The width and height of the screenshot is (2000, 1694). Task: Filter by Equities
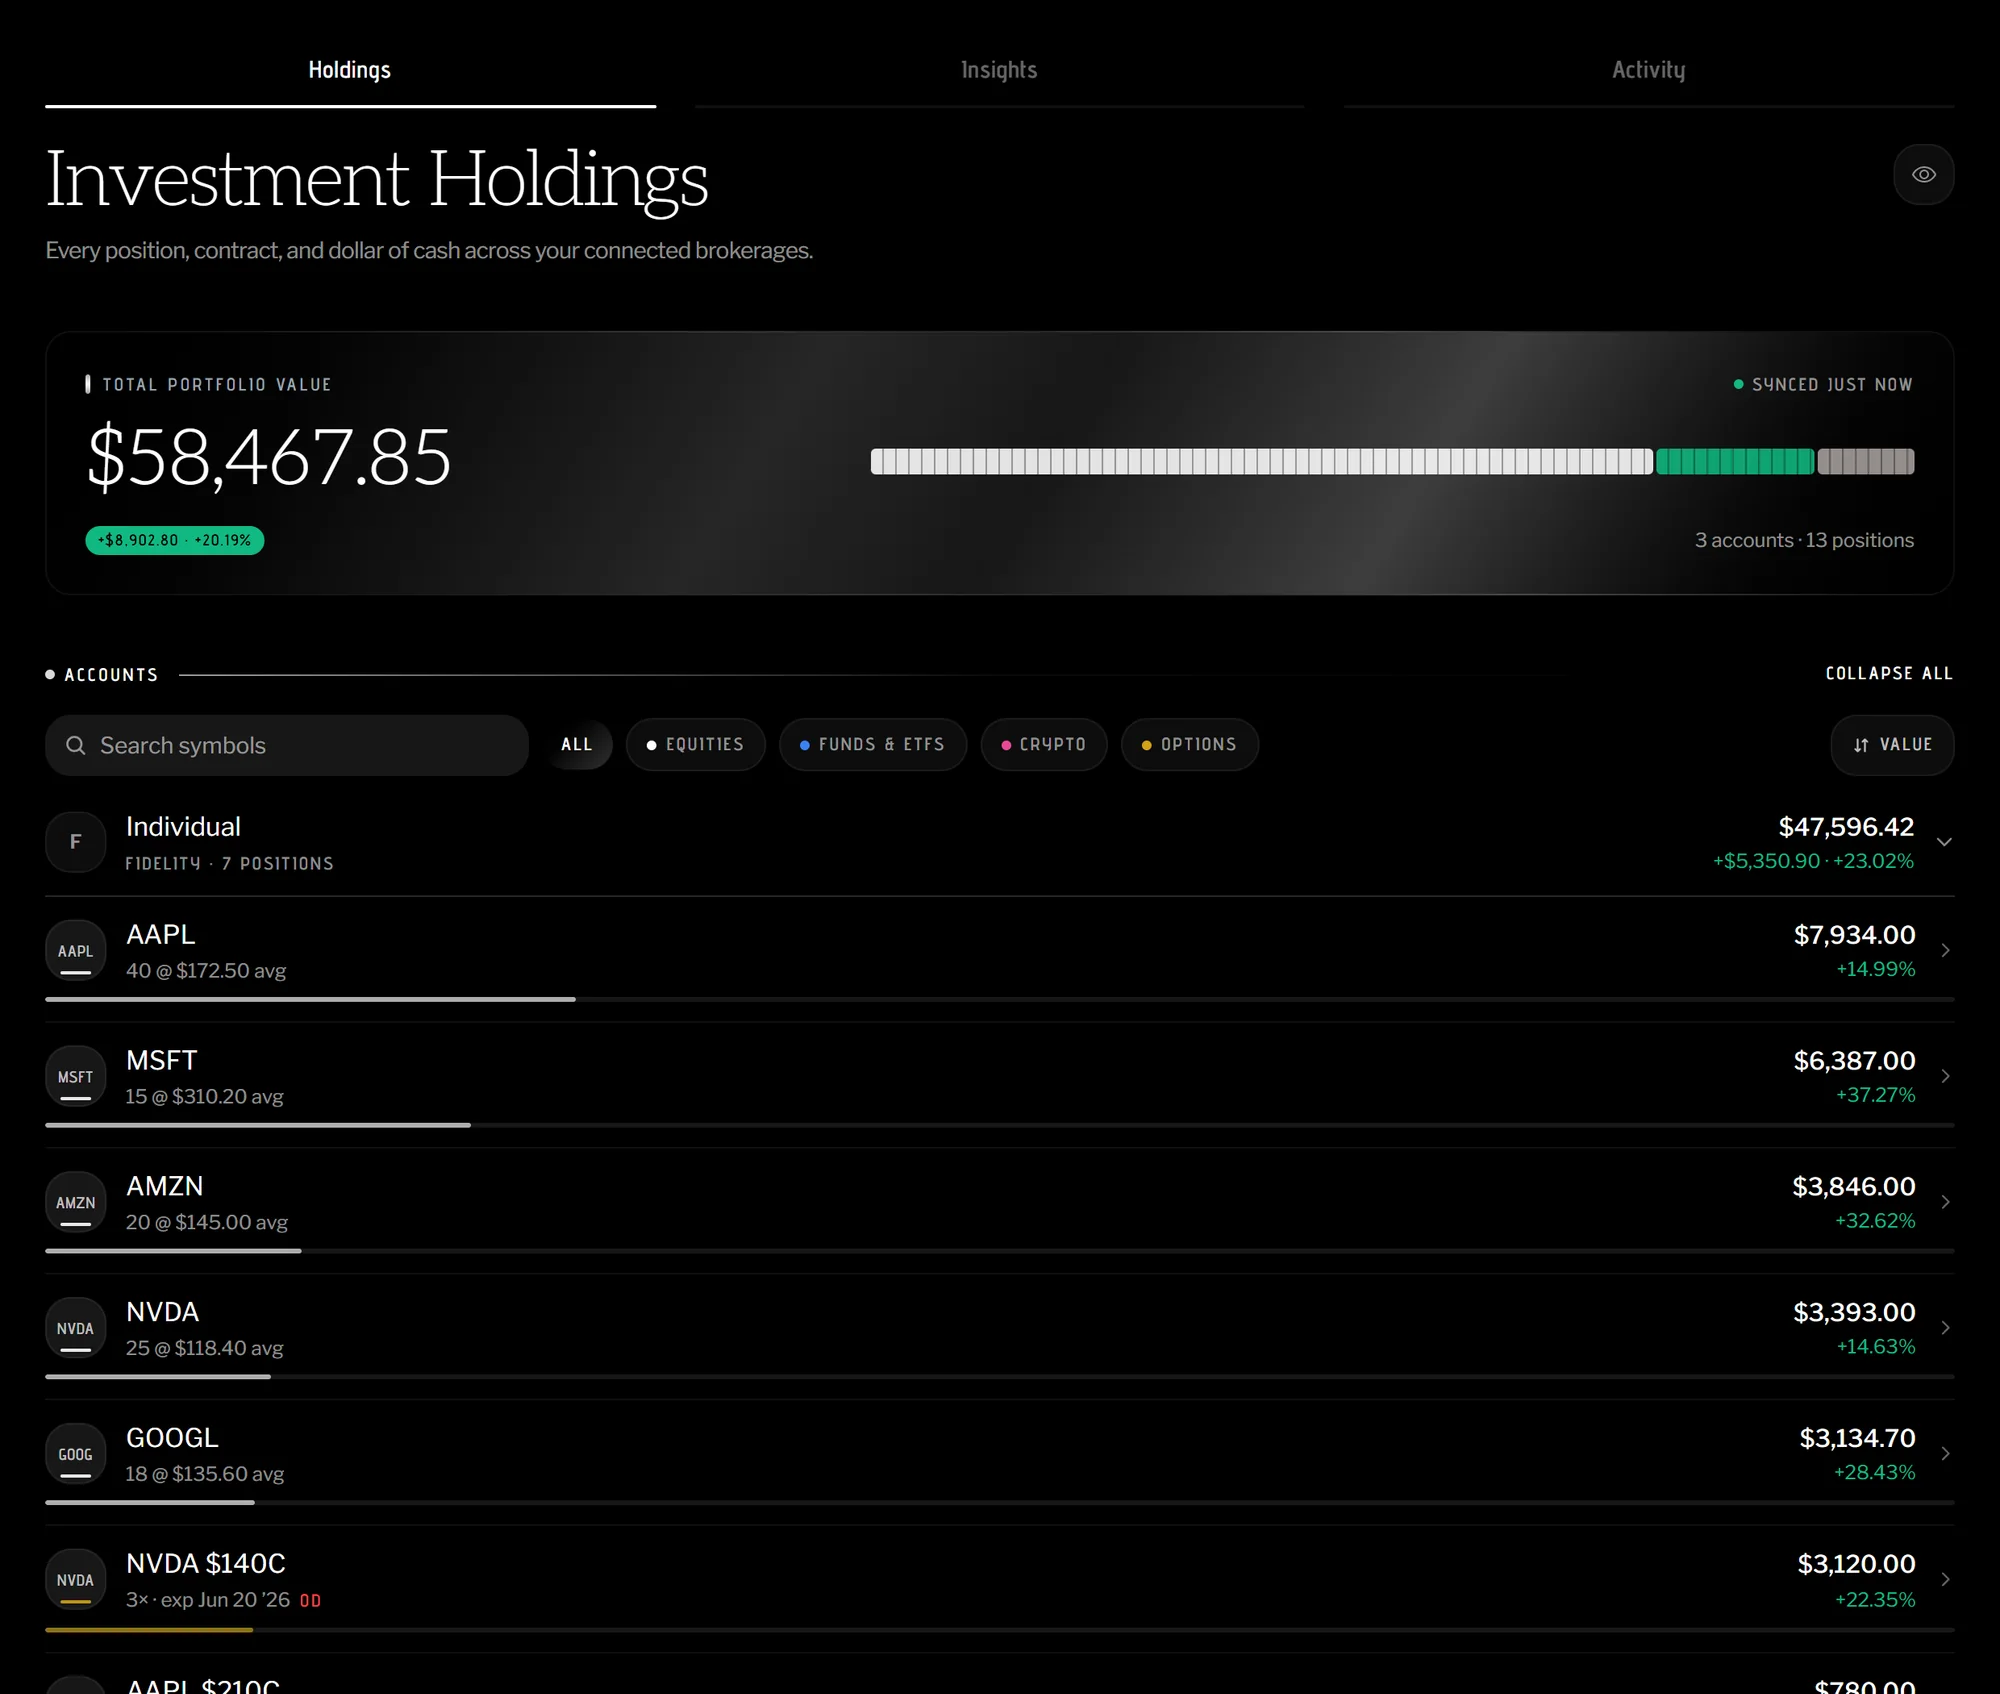[x=695, y=744]
